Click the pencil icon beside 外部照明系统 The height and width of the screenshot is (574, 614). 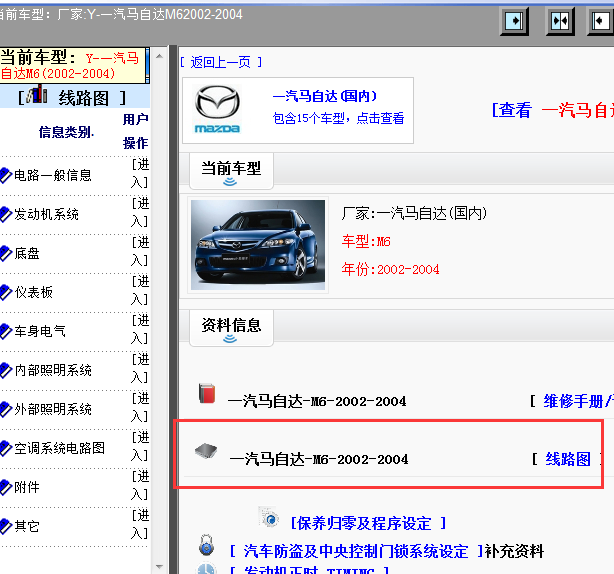(x=6, y=409)
